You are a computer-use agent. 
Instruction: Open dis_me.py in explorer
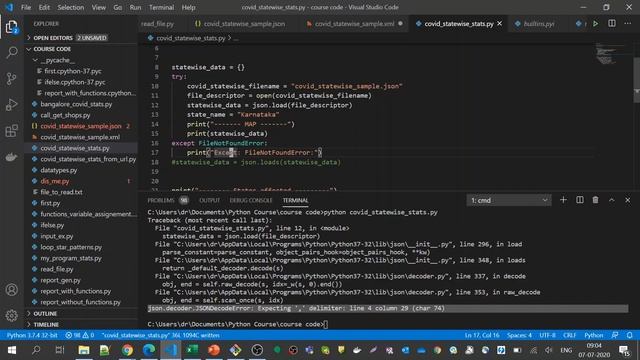click(55, 181)
